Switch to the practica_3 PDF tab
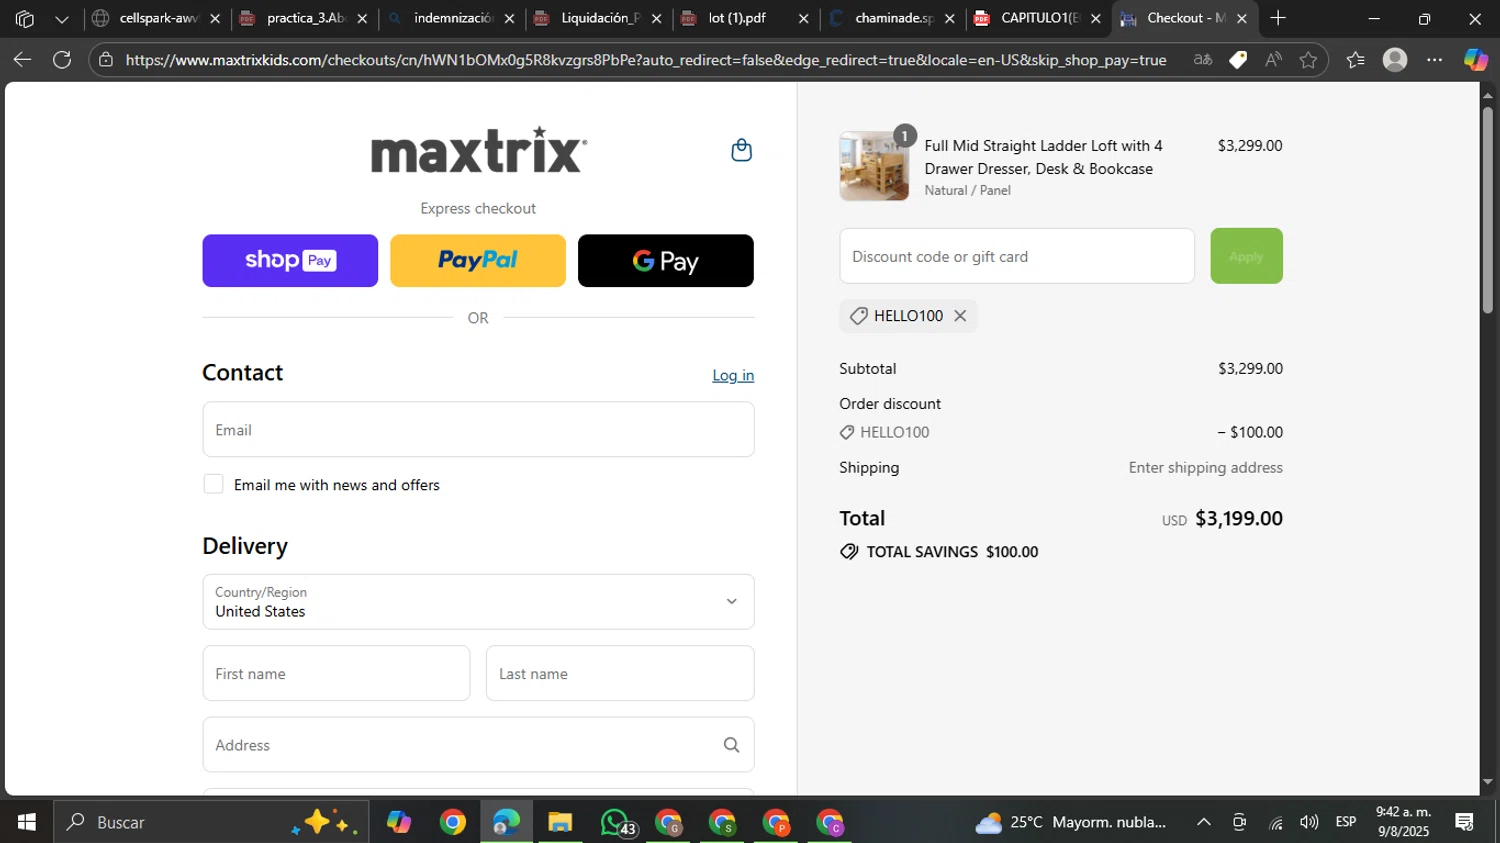Screen dimensions: 1500x843 [302, 18]
